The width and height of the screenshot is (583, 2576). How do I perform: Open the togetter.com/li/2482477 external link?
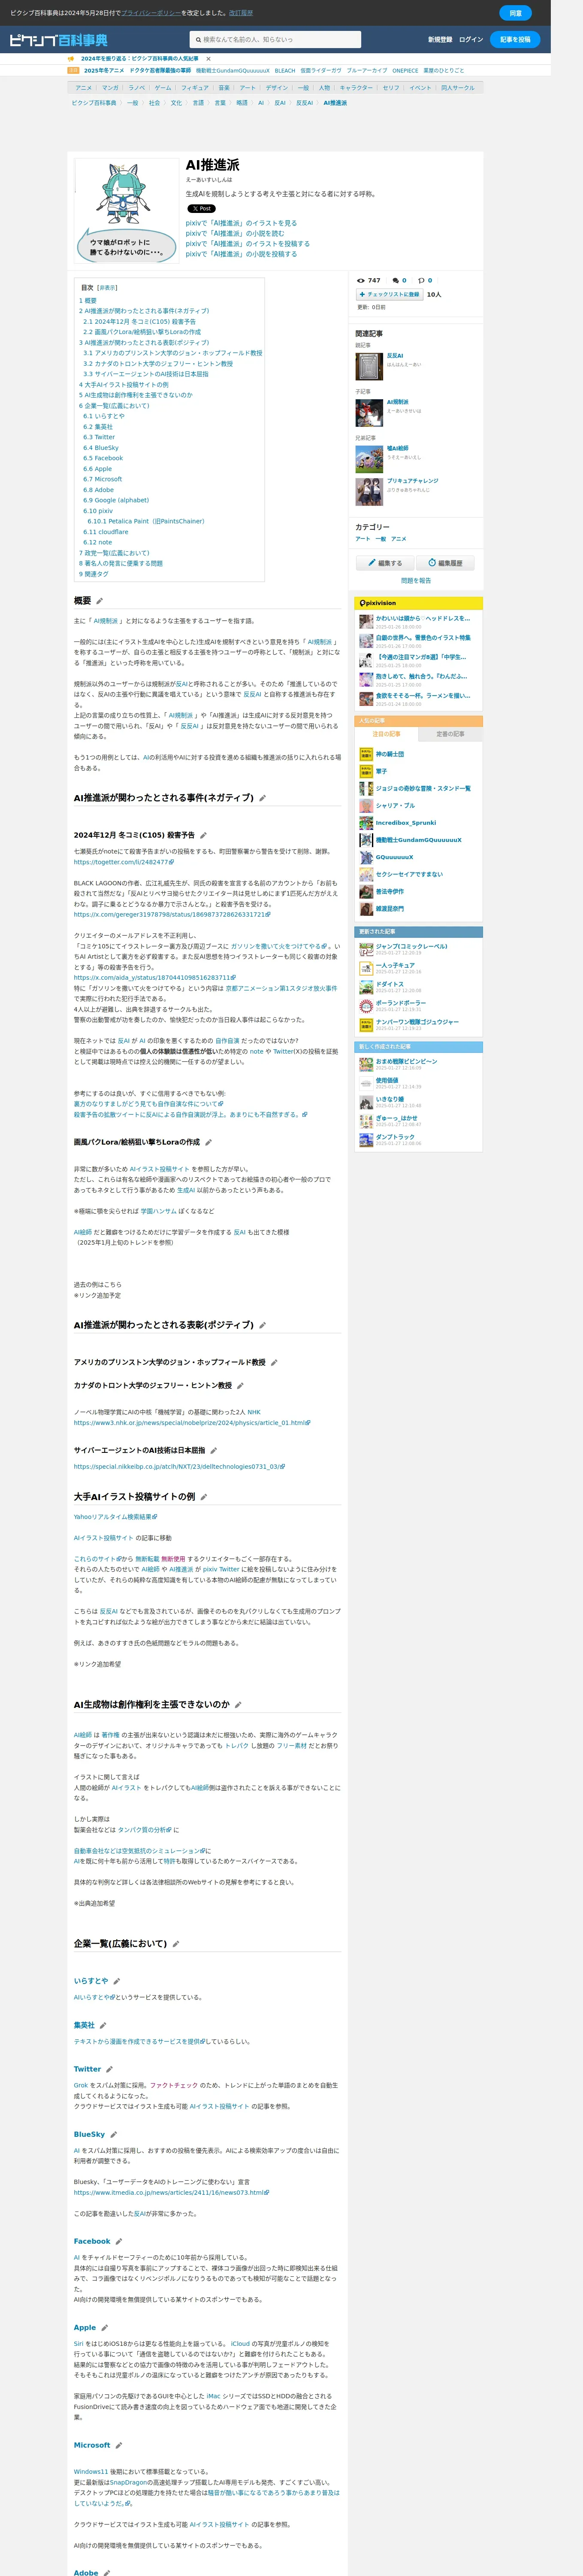[x=123, y=862]
